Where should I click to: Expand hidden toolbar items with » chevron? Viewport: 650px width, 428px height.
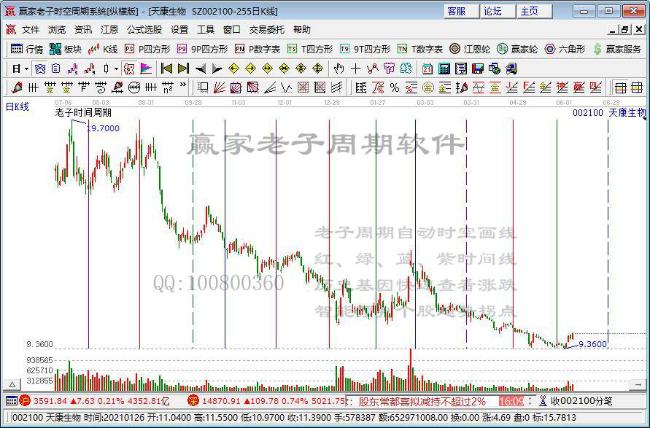(183, 85)
